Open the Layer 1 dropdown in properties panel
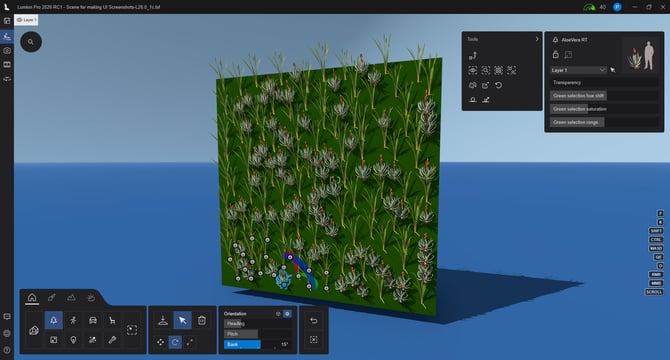 point(578,70)
